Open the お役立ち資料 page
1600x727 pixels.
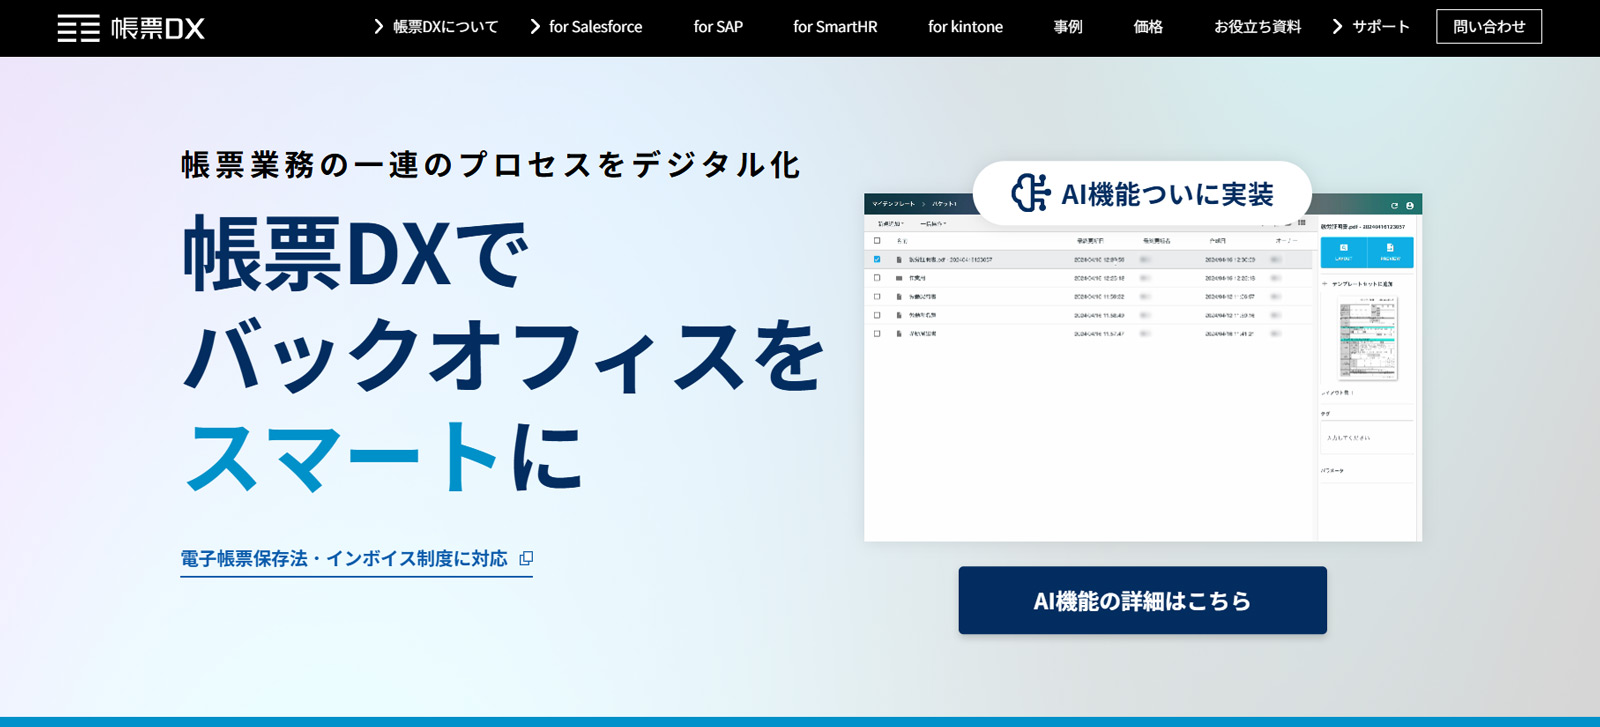[x=1258, y=27]
